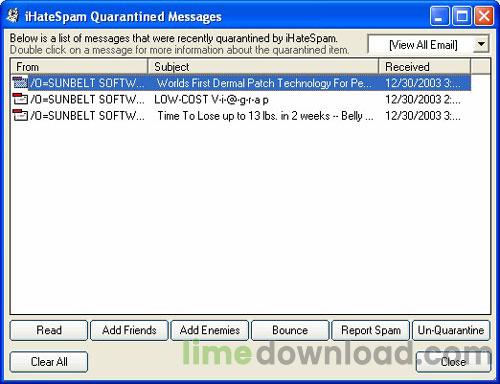Click envelope icon beside LOW-COST V-i-@-g-r-a message
Screen dimensions: 500x384
click(20, 99)
